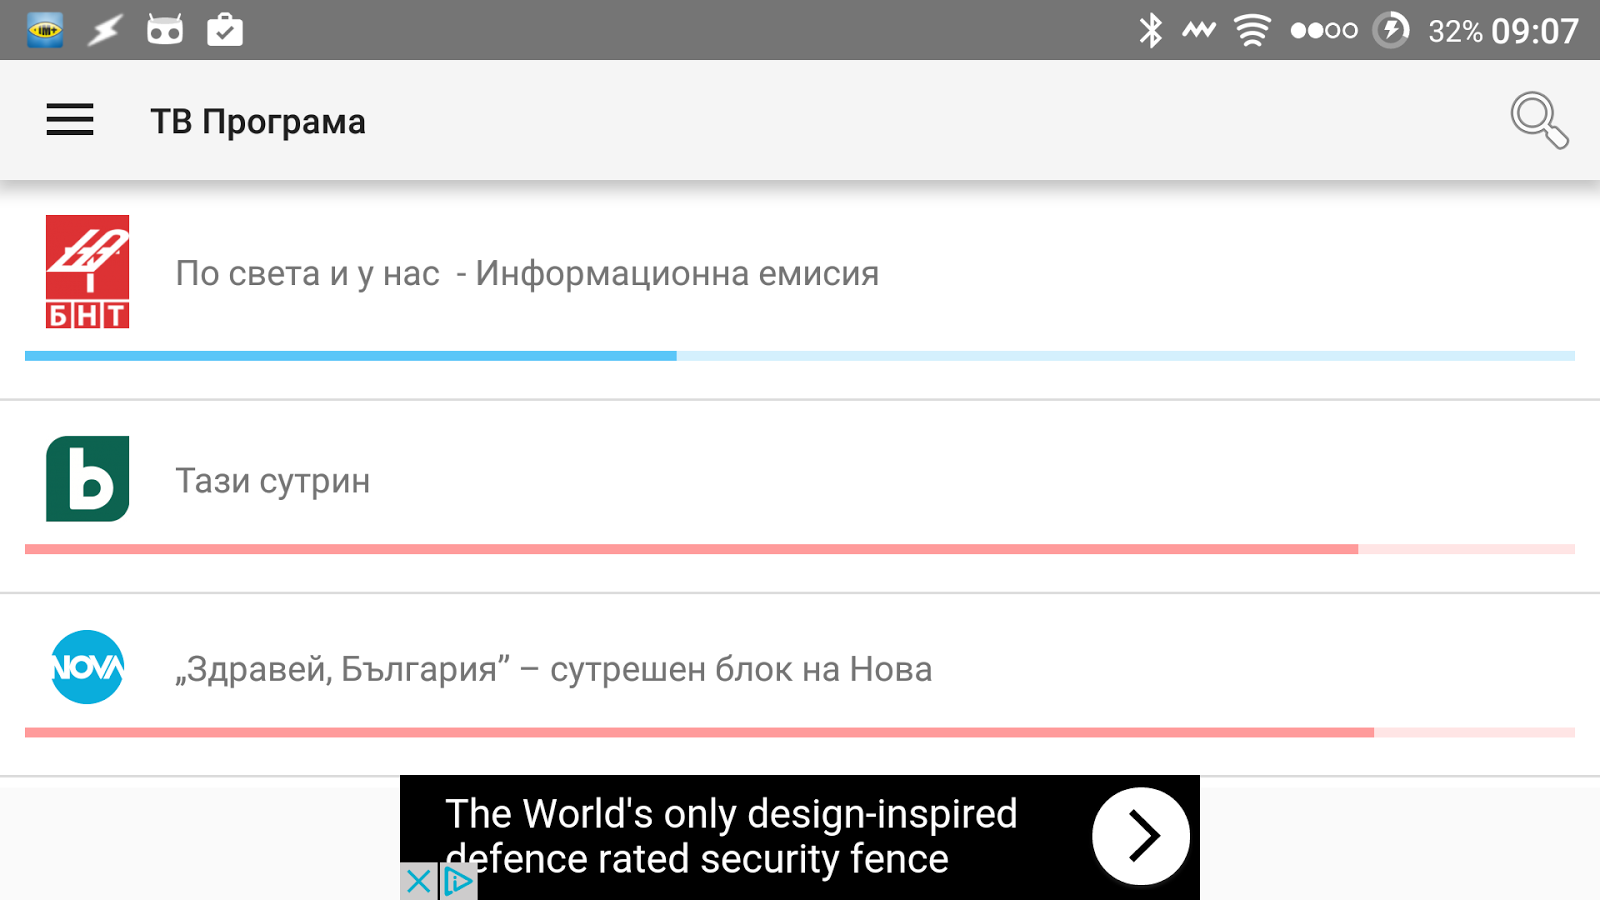
Task: Tap the battery charging indicator icon
Action: coord(1391,30)
